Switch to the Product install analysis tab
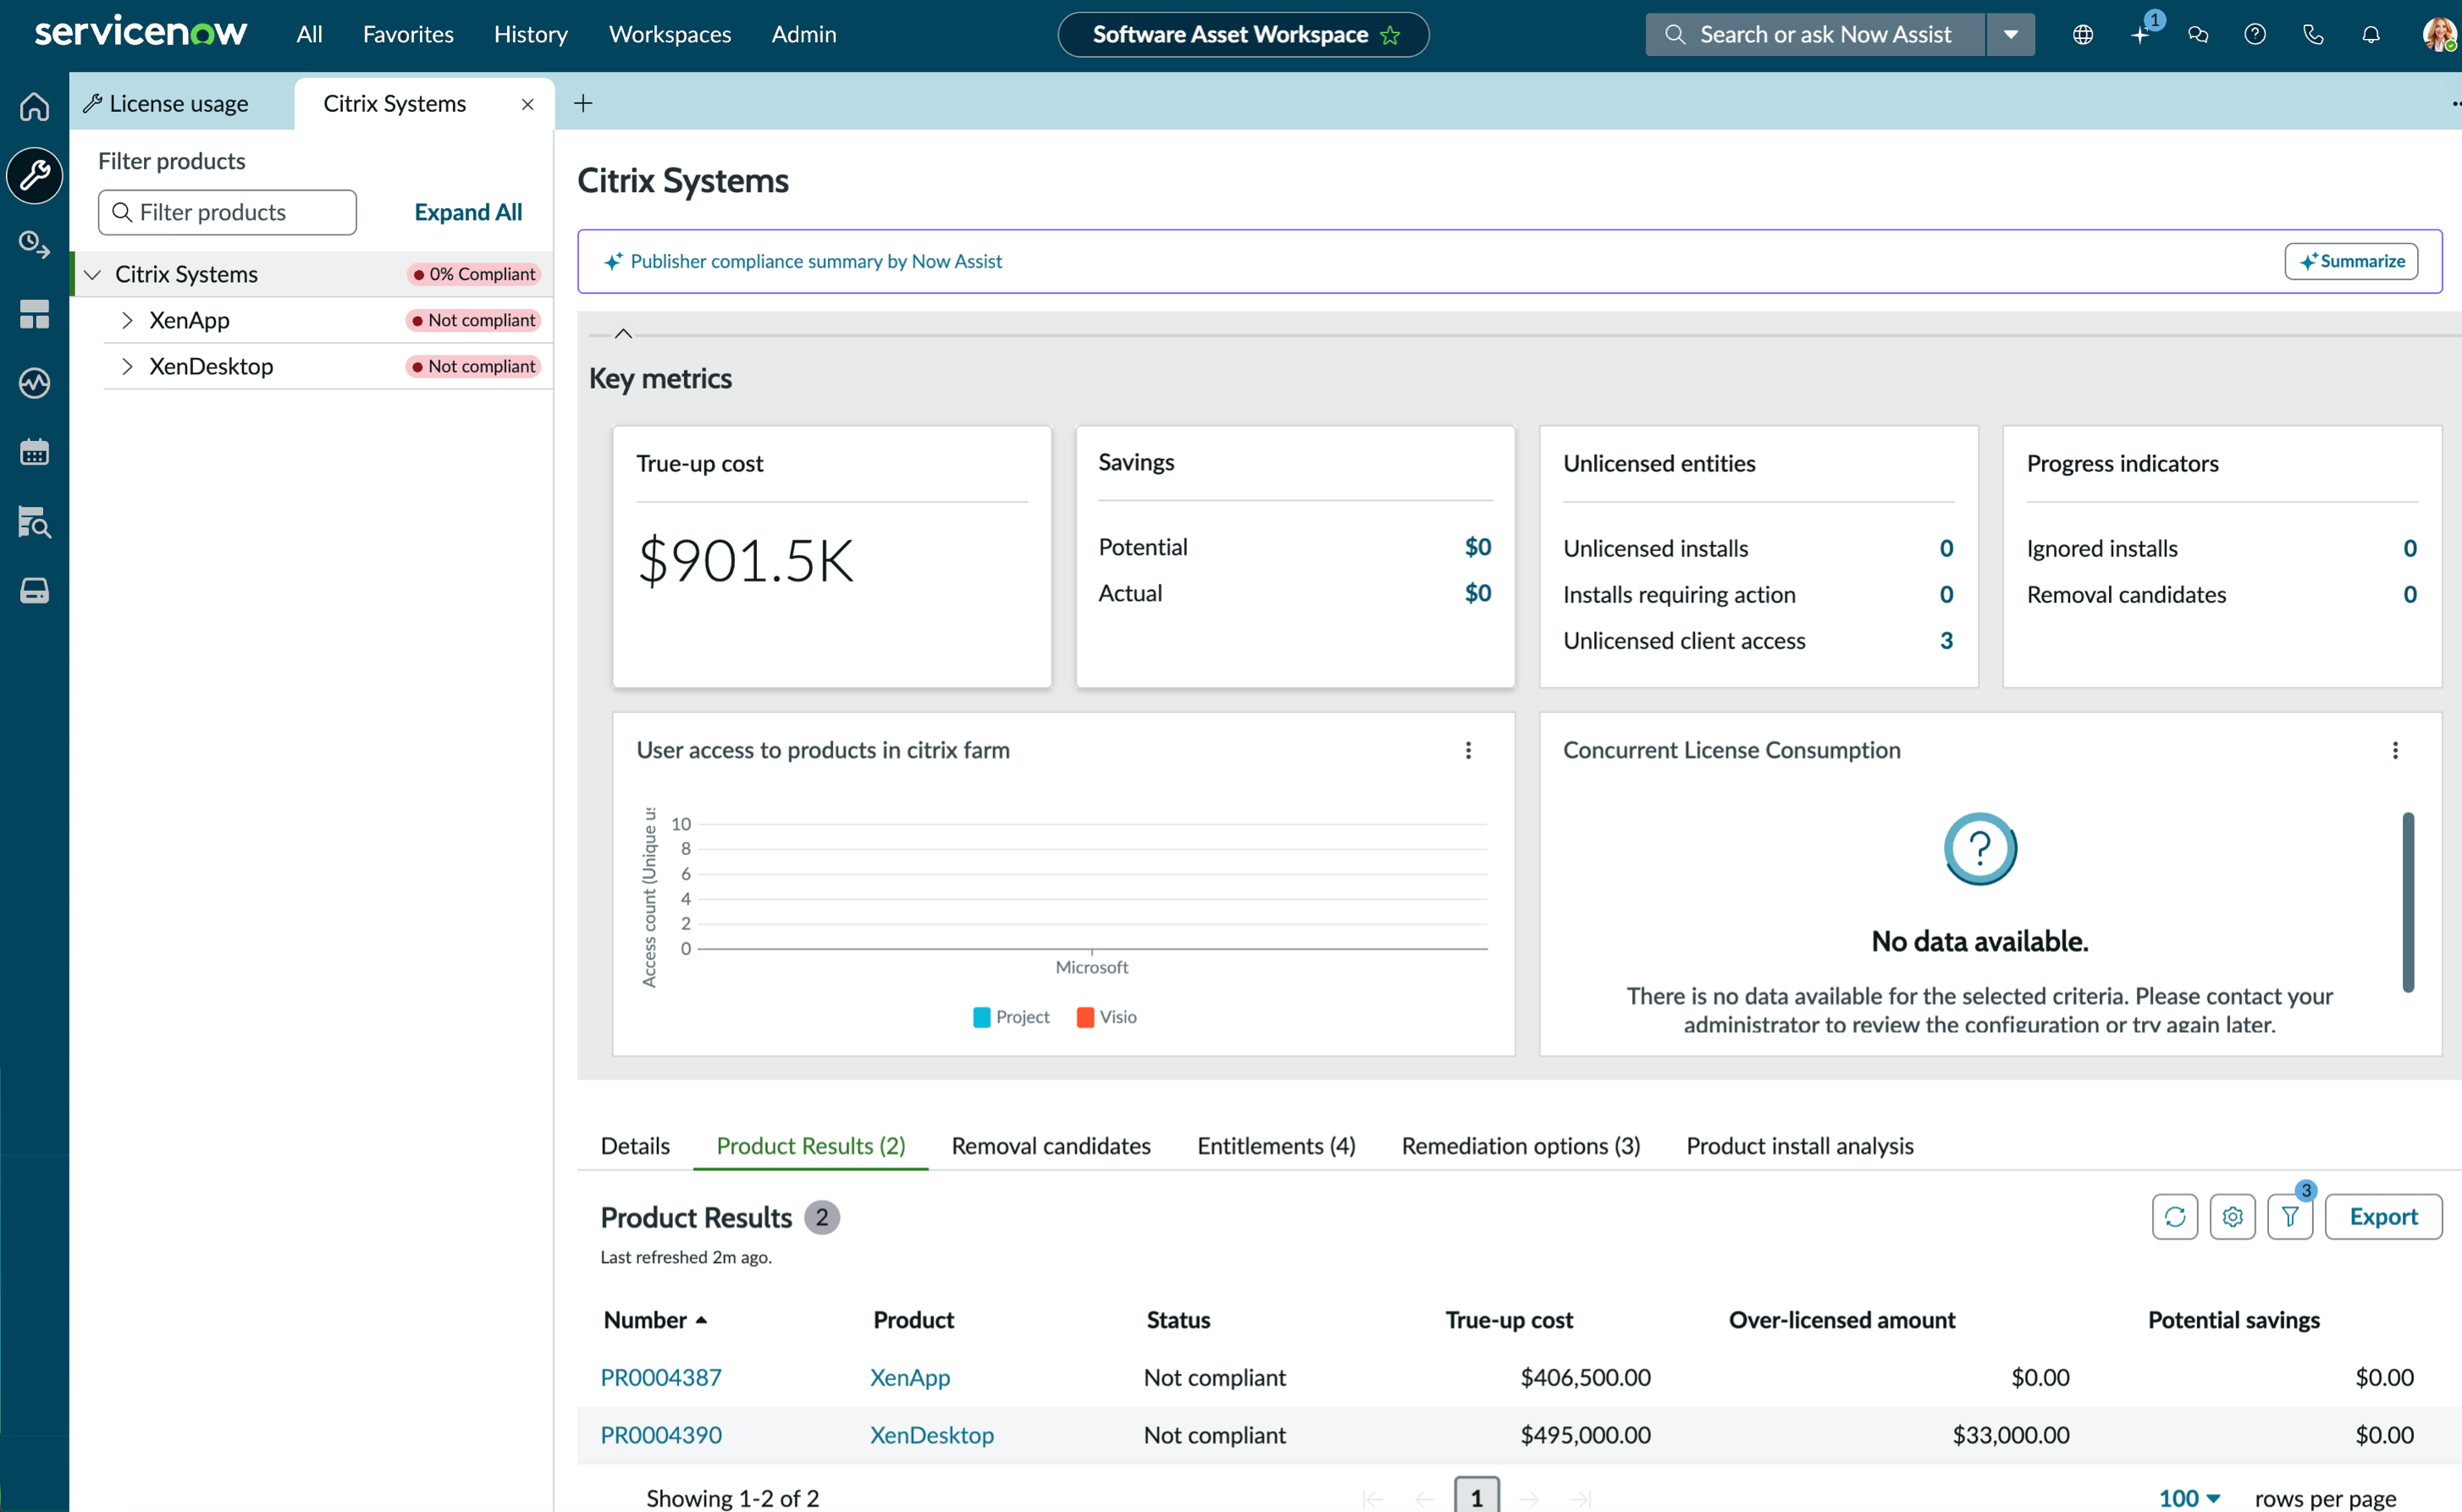This screenshot has width=2462, height=1512. pyautogui.click(x=1800, y=1146)
